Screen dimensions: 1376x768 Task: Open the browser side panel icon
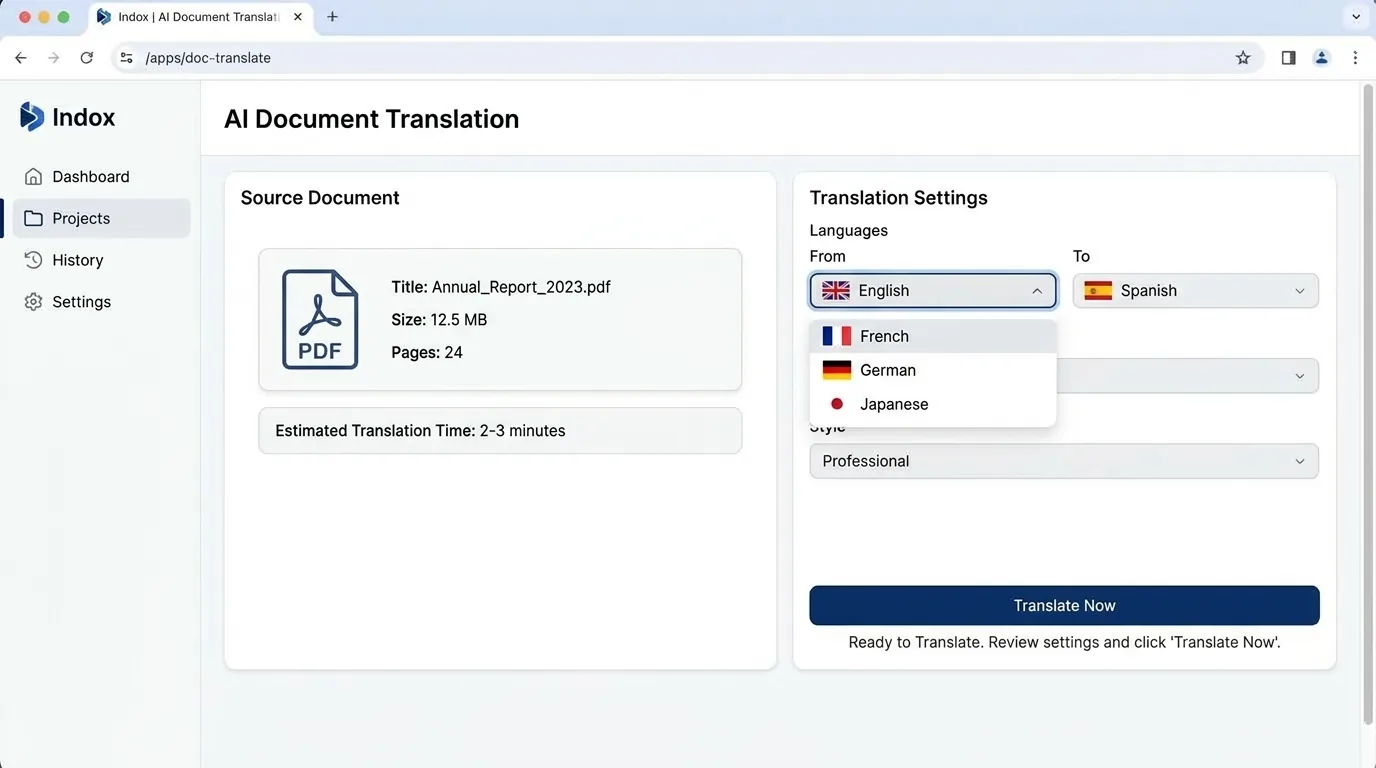tap(1288, 58)
